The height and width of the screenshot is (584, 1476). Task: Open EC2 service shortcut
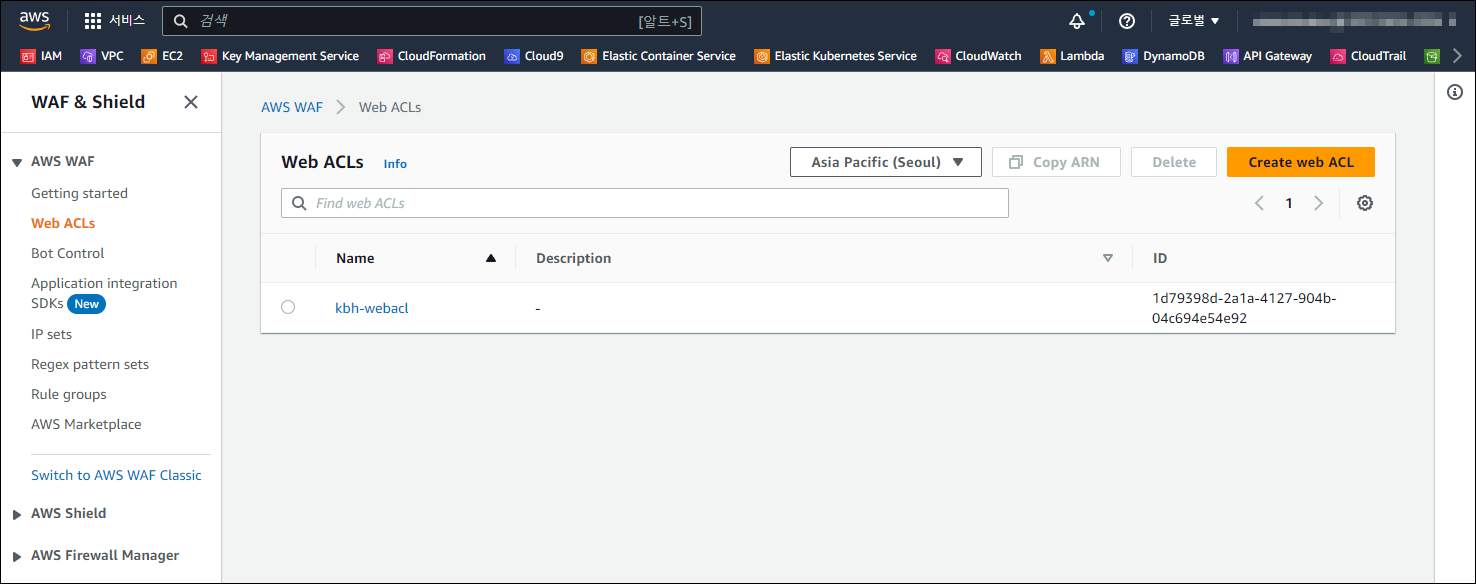[162, 56]
